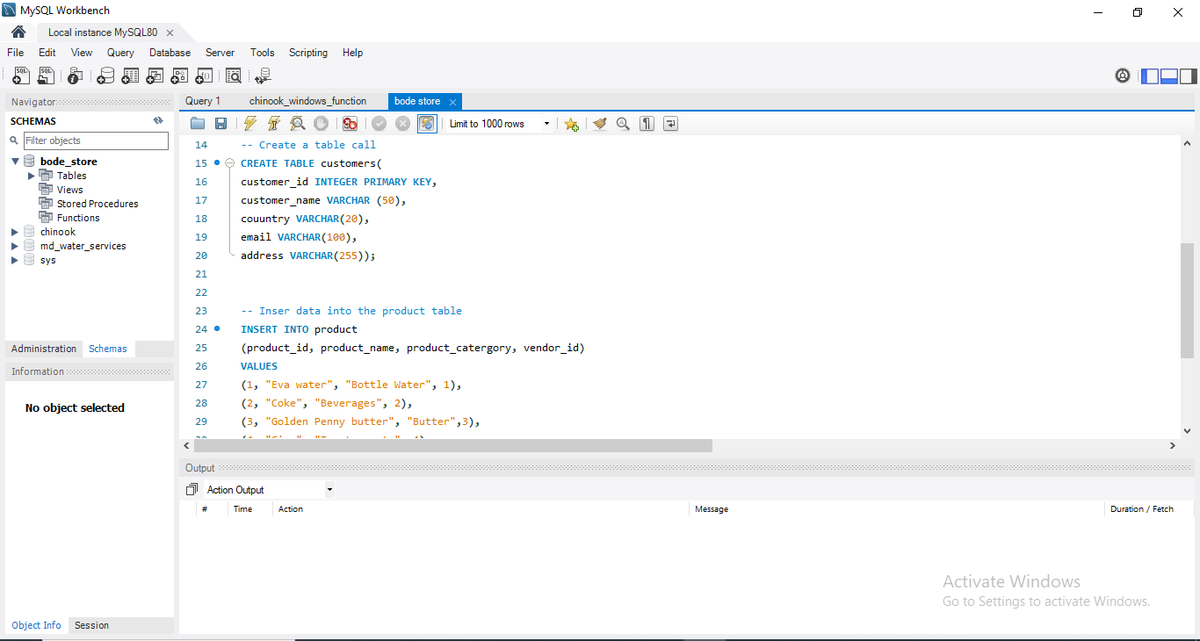This screenshot has height=641, width=1200.
Task: Toggle left sidebar panel visibility
Action: click(x=1150, y=76)
